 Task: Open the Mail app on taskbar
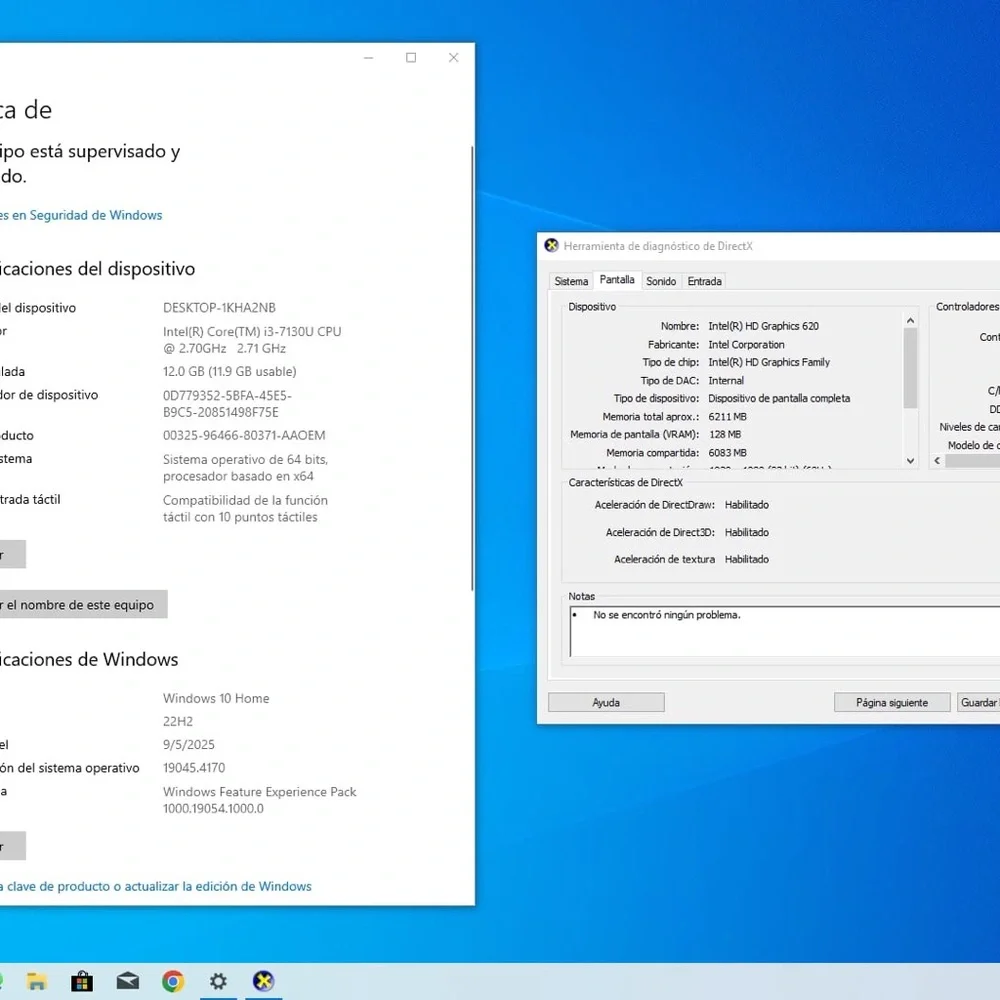pos(128,981)
